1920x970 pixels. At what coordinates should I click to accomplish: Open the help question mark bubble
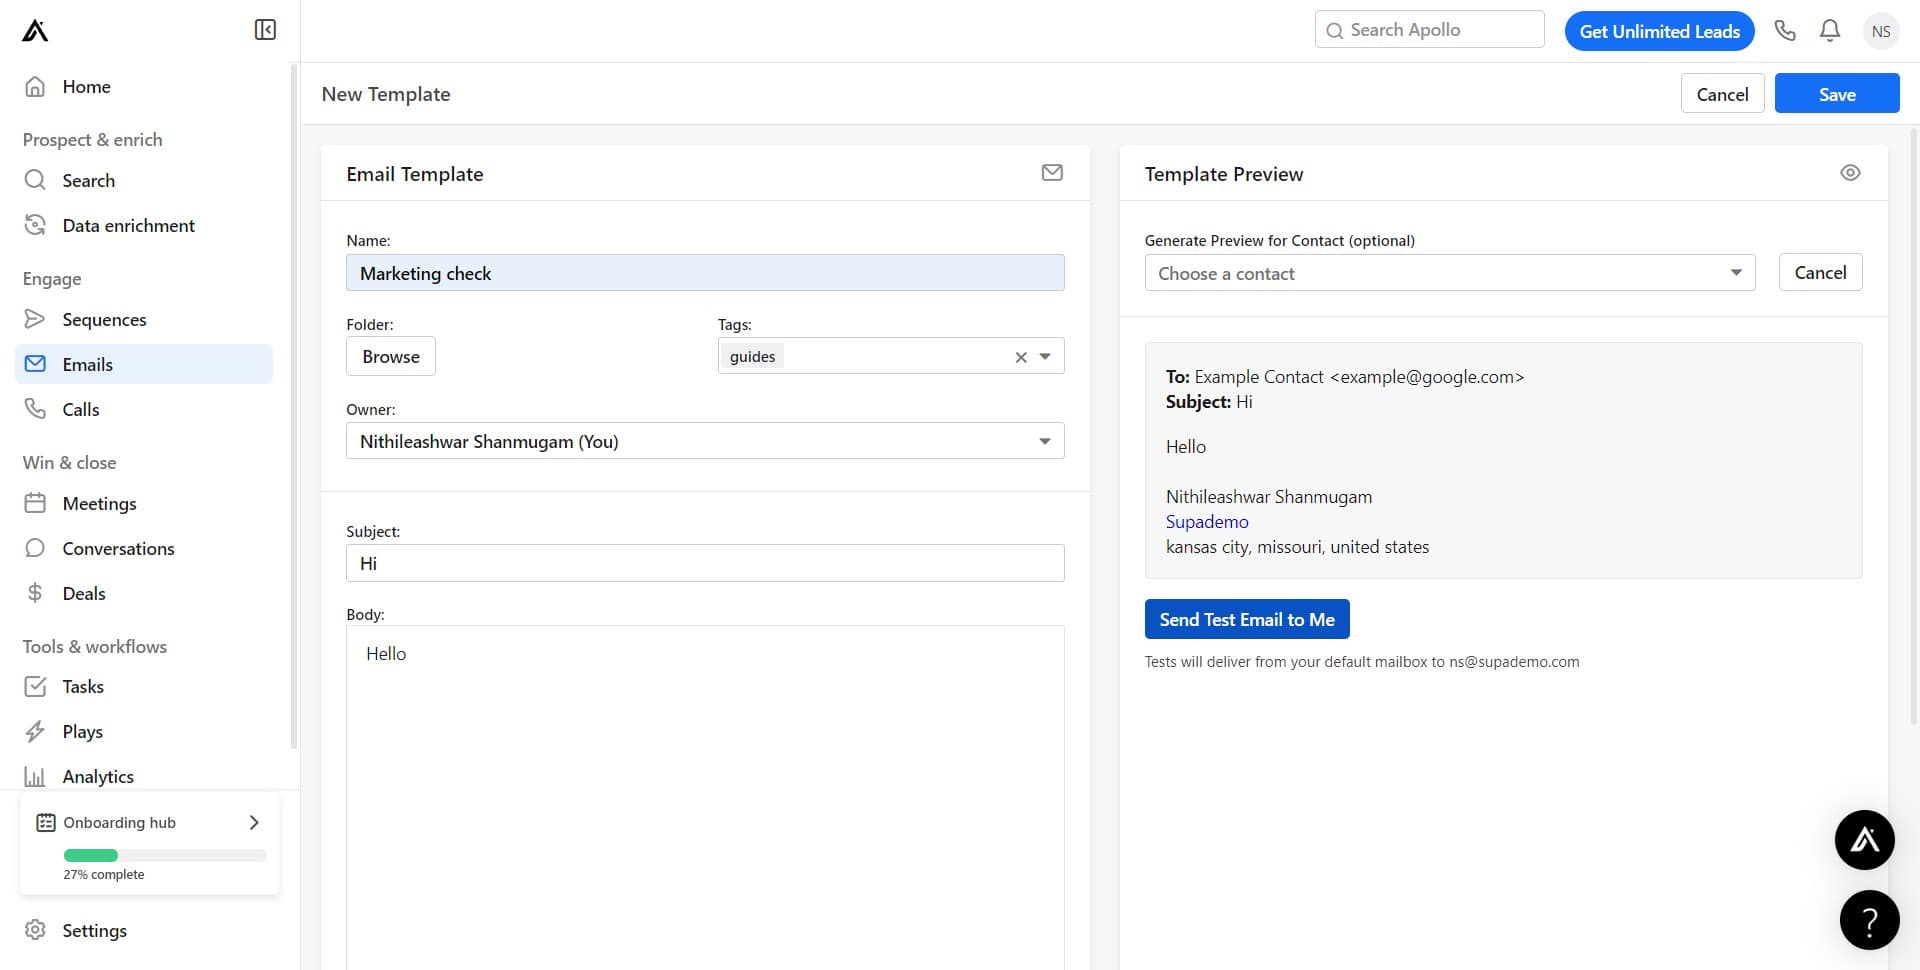[x=1868, y=920]
